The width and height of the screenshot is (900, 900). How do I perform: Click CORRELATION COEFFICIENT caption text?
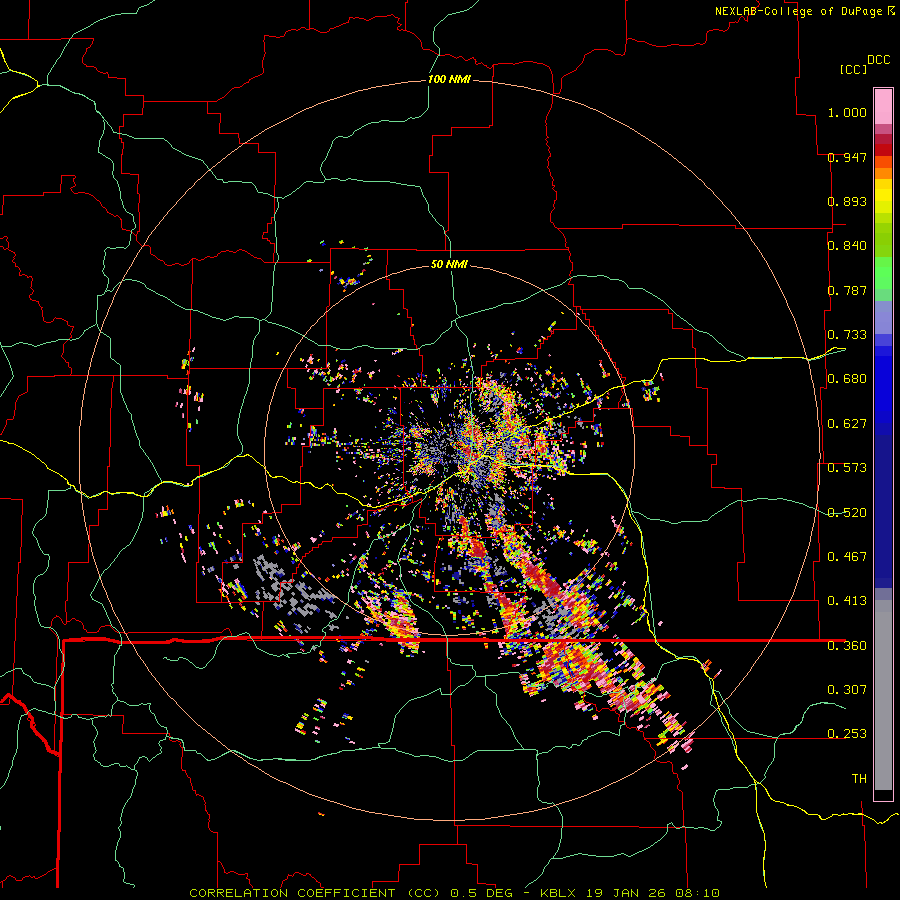292,893
